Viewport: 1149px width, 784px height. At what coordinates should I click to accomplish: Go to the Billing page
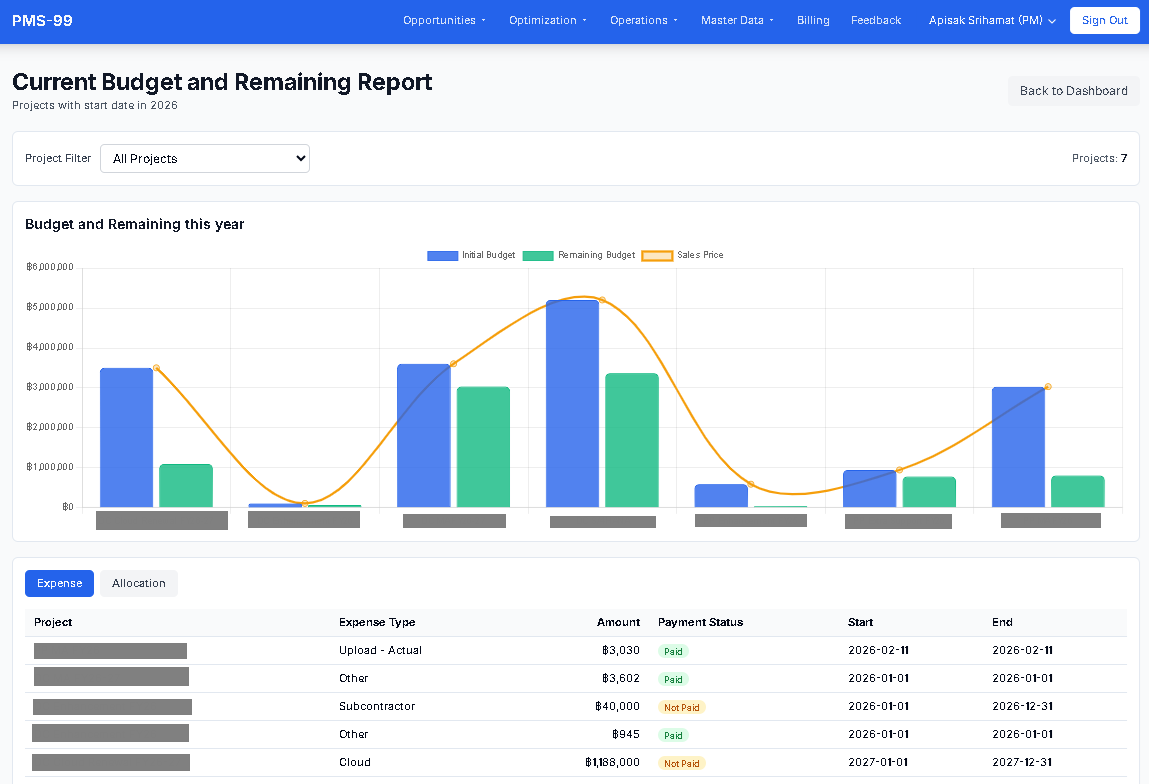click(813, 20)
